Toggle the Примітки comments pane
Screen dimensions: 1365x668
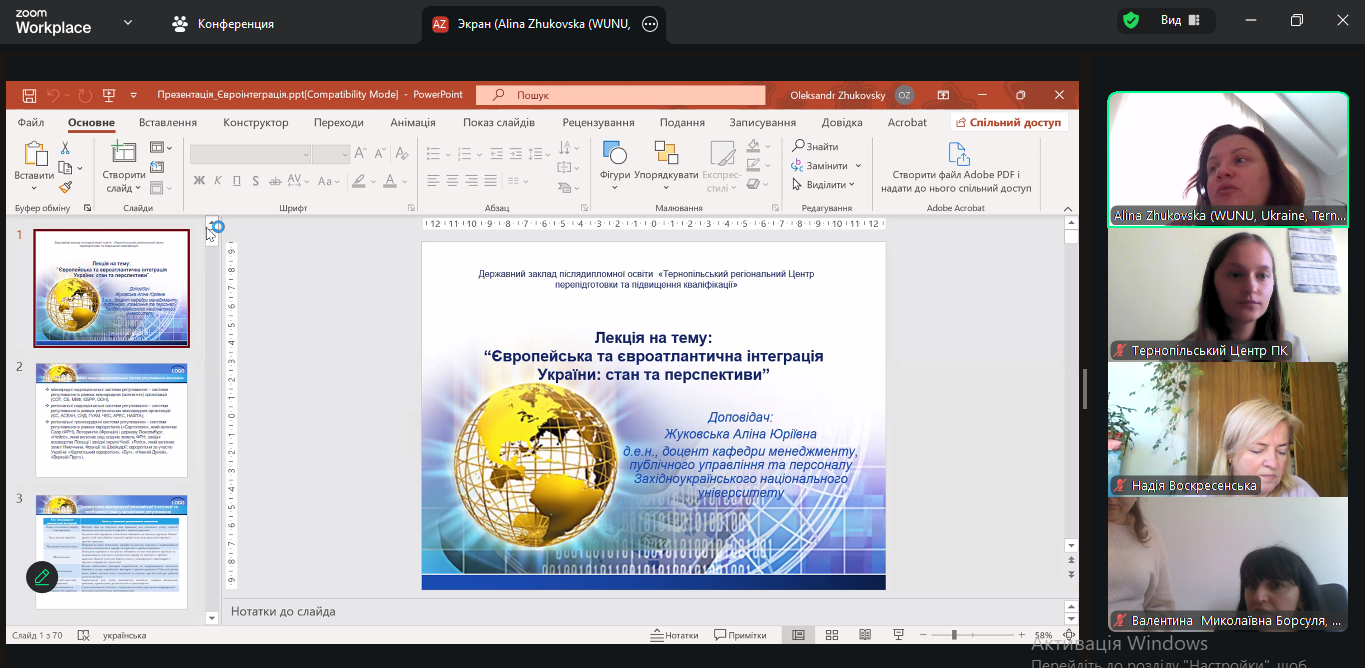[x=740, y=635]
